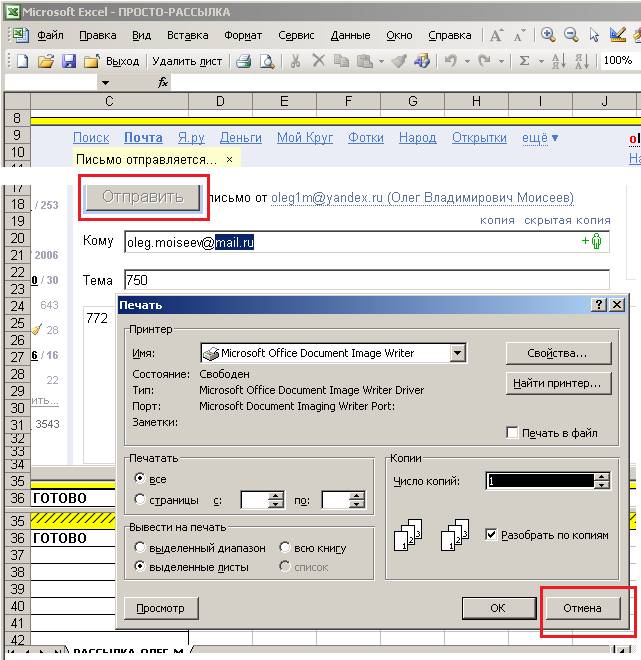Open the printer name dropdown
This screenshot has height=660, width=641.
[x=457, y=353]
